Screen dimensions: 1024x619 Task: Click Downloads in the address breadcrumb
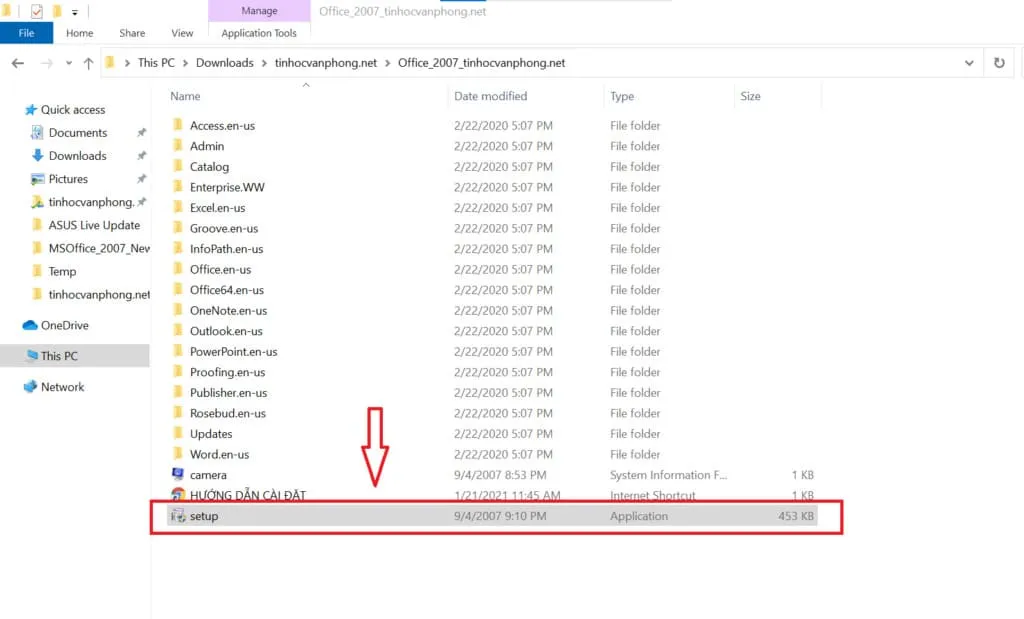click(225, 63)
